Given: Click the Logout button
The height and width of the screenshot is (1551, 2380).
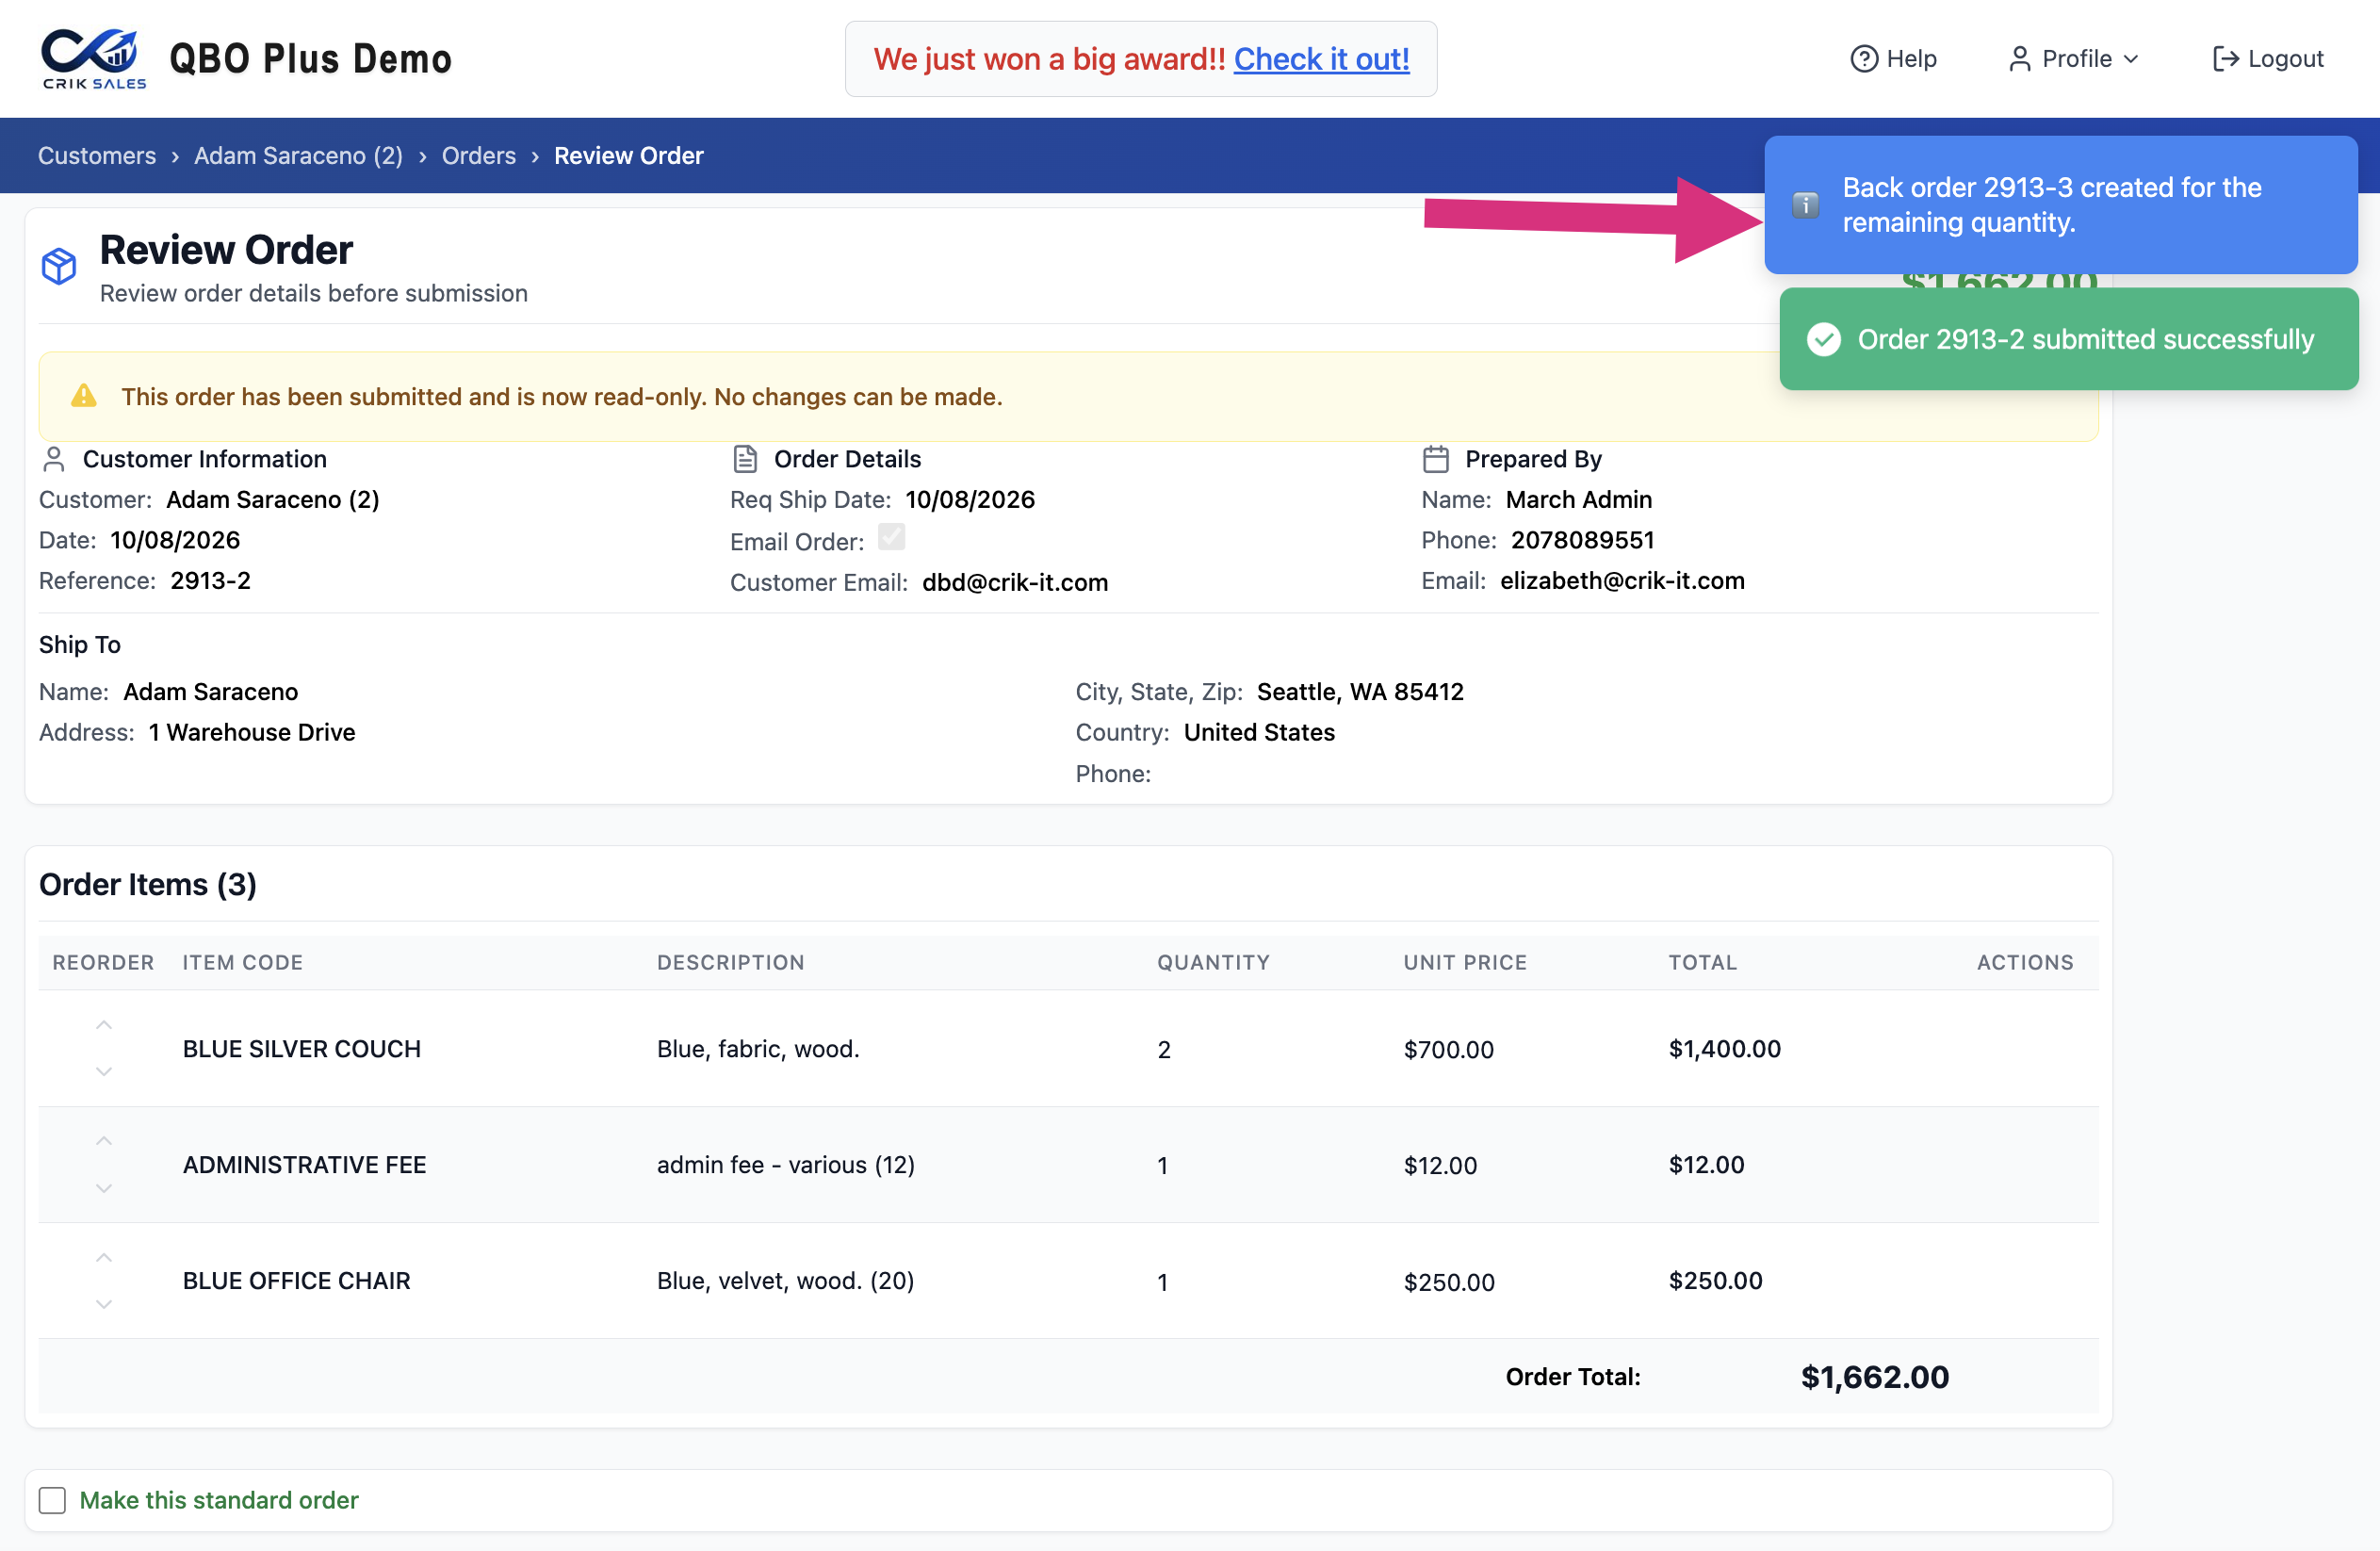Looking at the screenshot, I should pos(2267,59).
